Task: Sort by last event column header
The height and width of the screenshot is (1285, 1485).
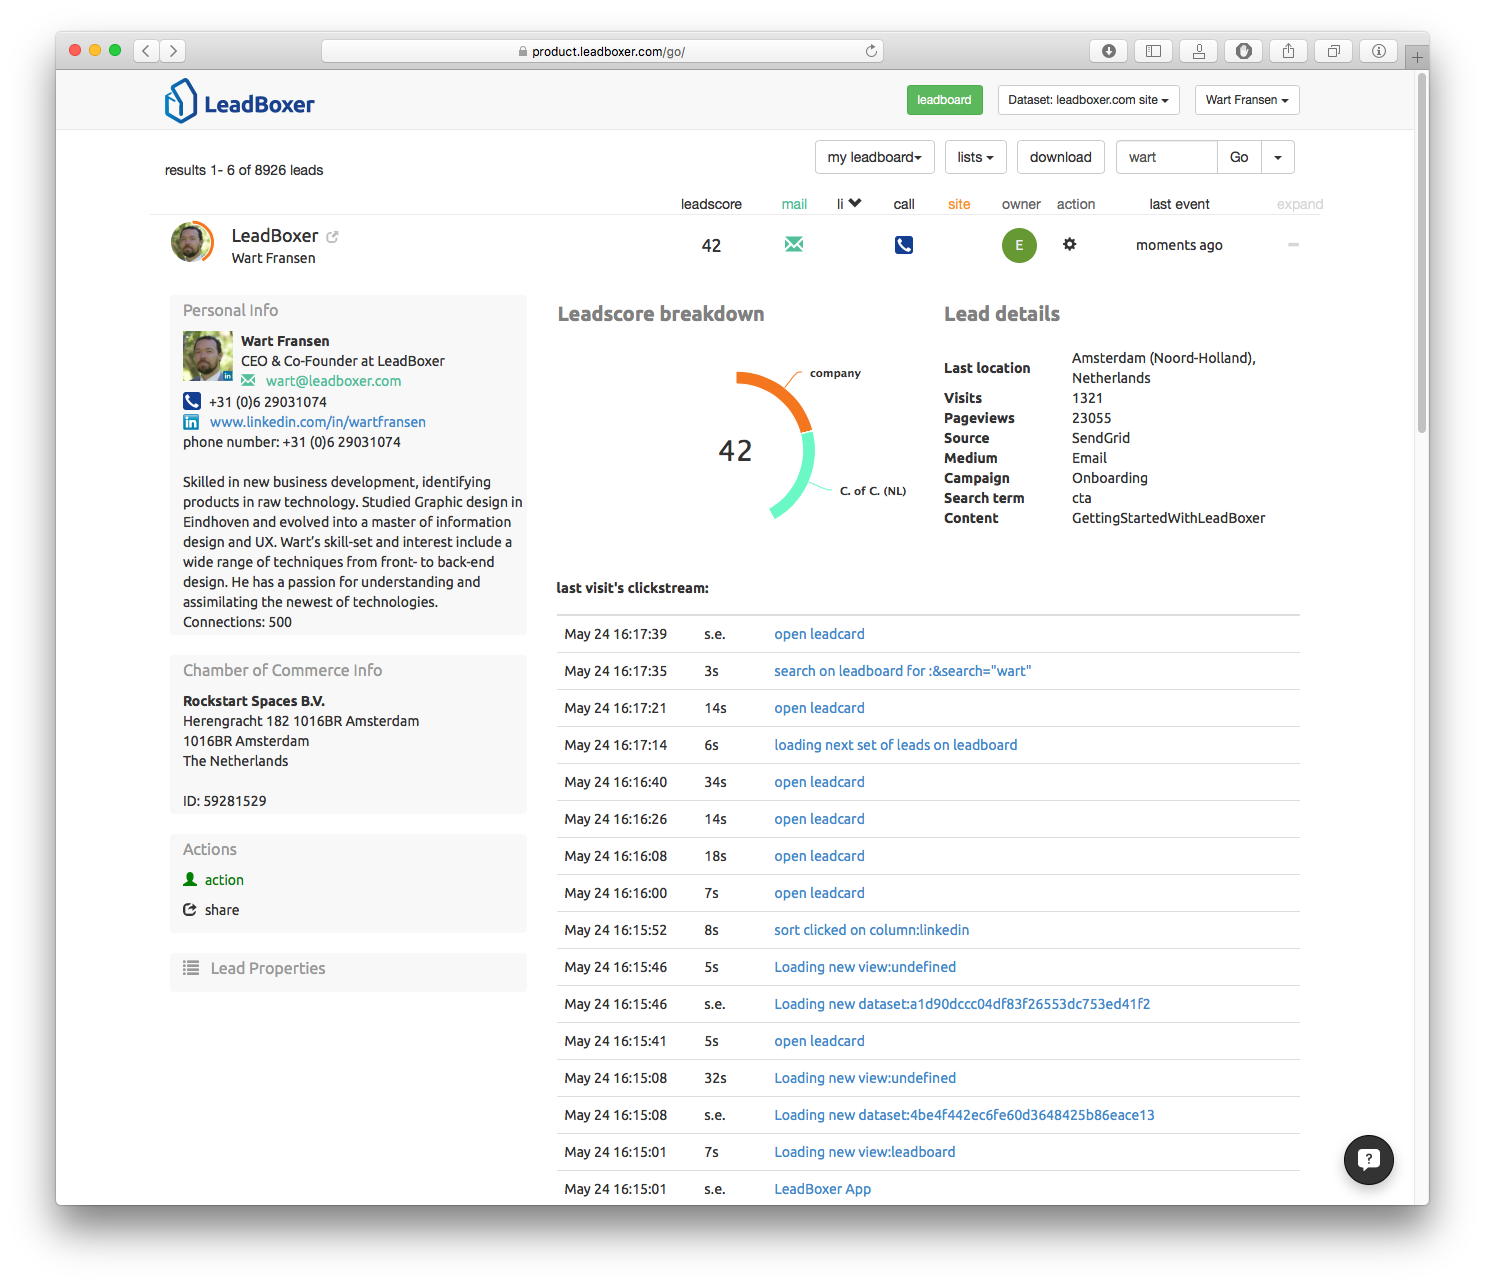Action: tap(1179, 204)
